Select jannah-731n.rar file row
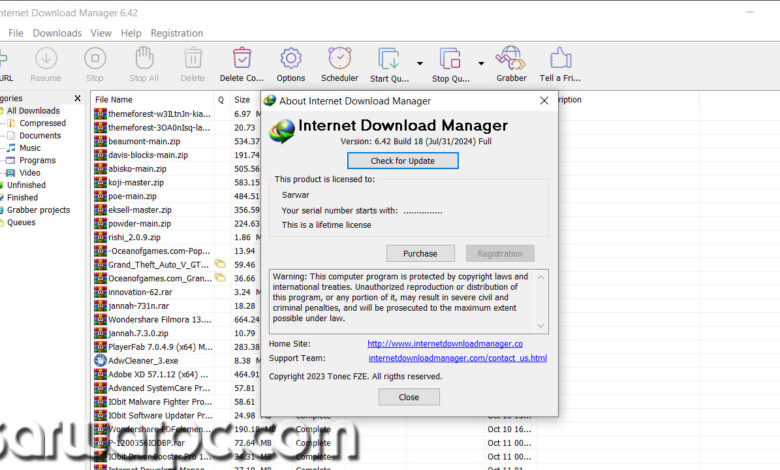Screen dimensions: 780x470 pos(139,306)
